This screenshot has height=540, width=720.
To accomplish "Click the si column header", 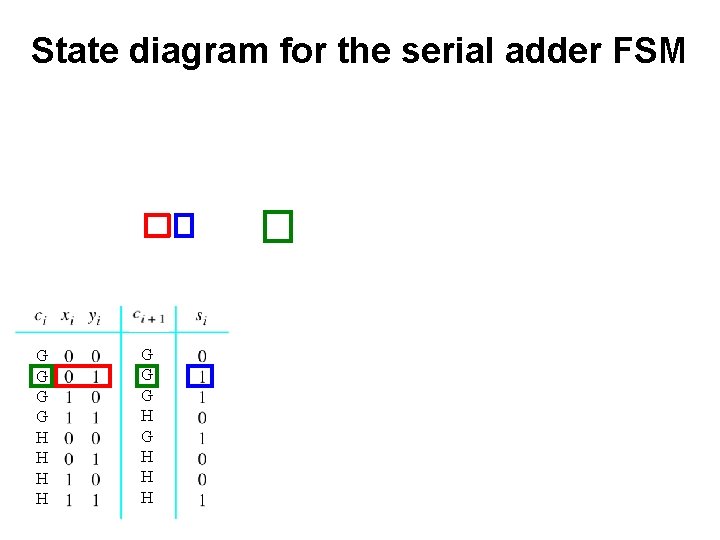I will pyautogui.click(x=201, y=317).
